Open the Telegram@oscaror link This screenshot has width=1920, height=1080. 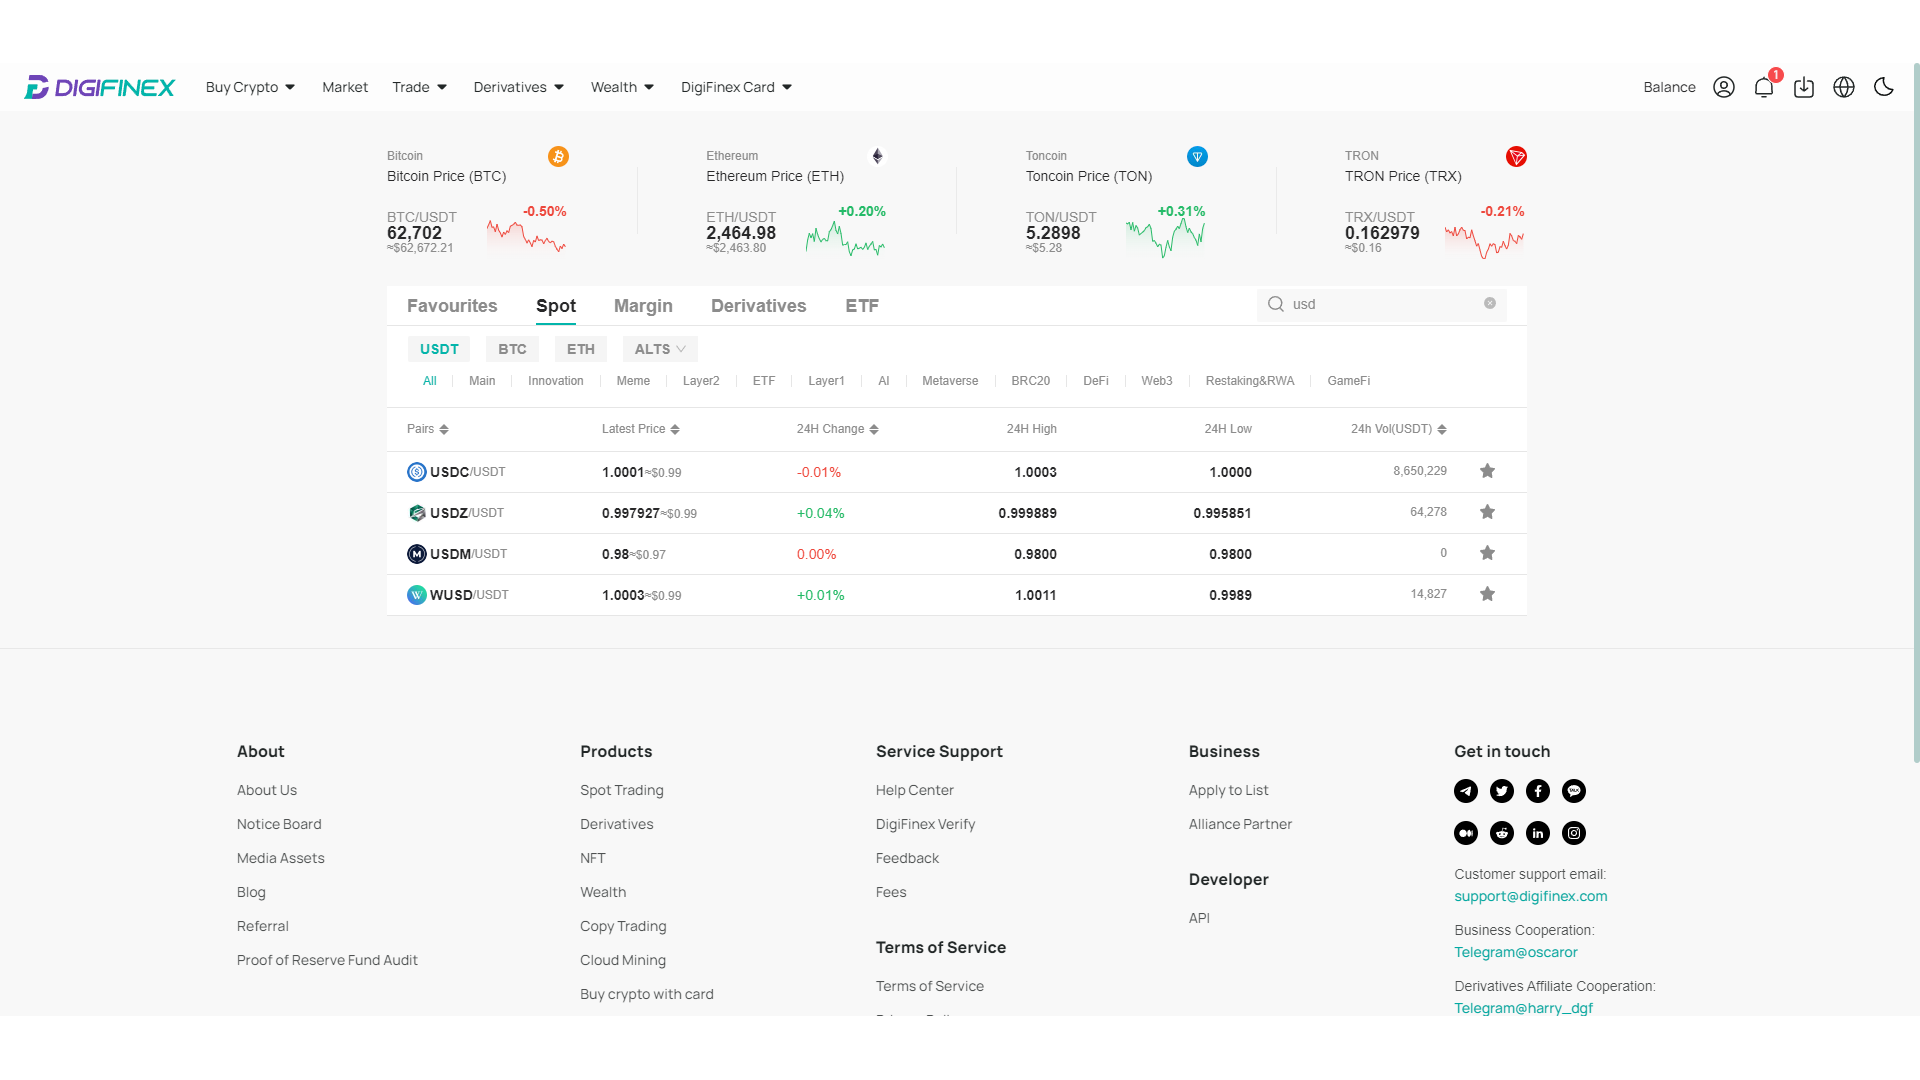[1516, 952]
